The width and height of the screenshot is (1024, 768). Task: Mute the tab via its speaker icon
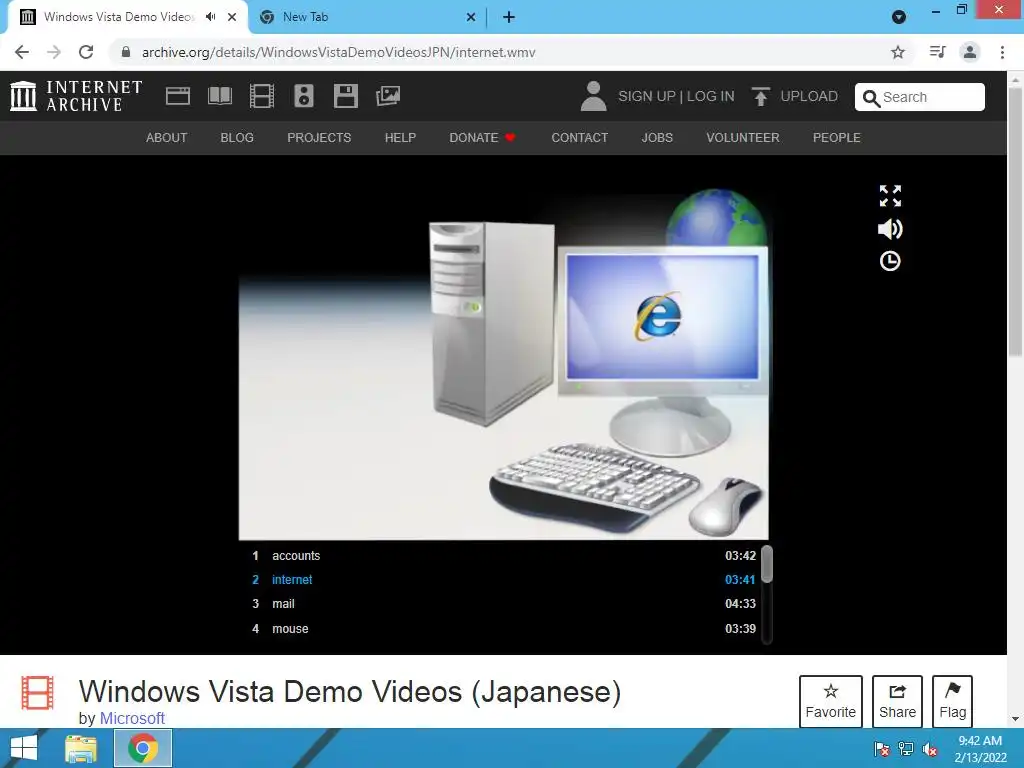tap(210, 17)
